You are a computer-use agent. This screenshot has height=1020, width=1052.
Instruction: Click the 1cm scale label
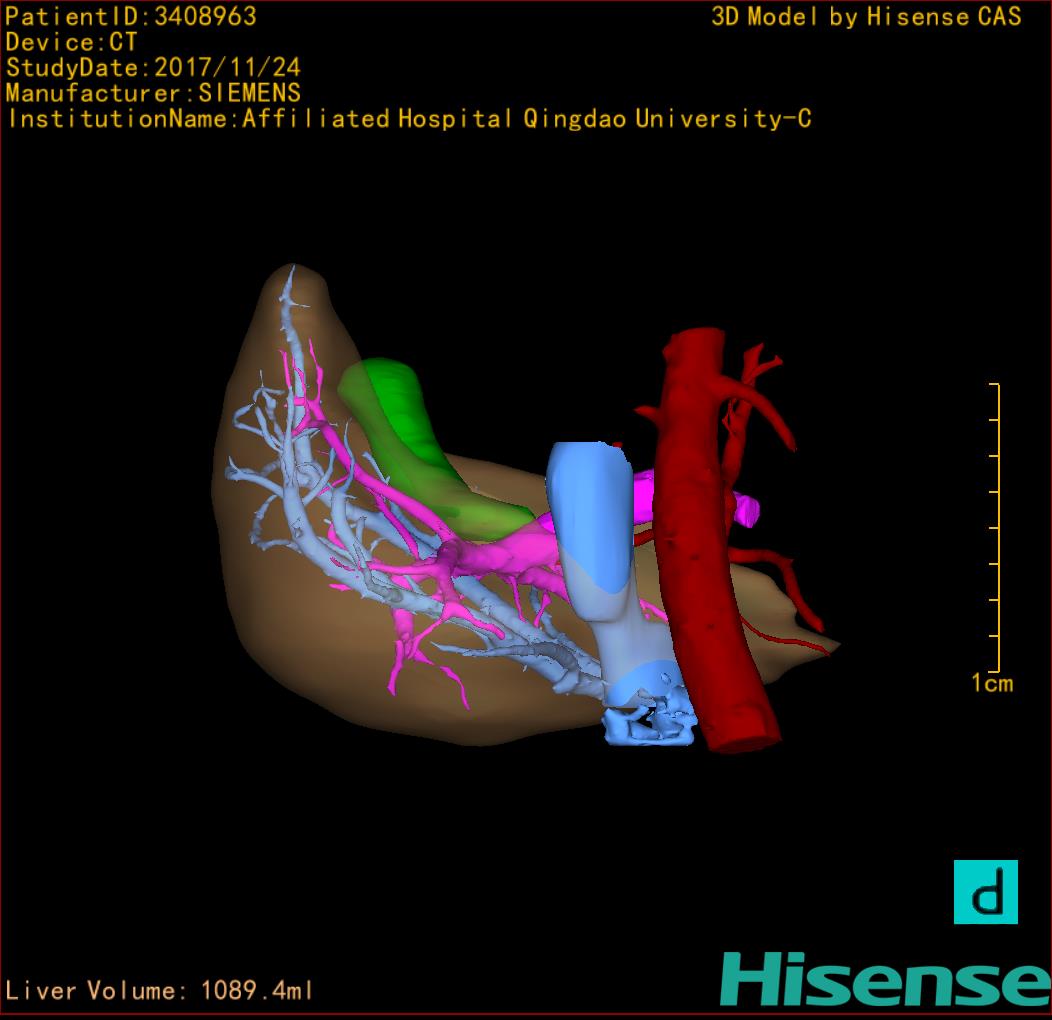point(992,684)
